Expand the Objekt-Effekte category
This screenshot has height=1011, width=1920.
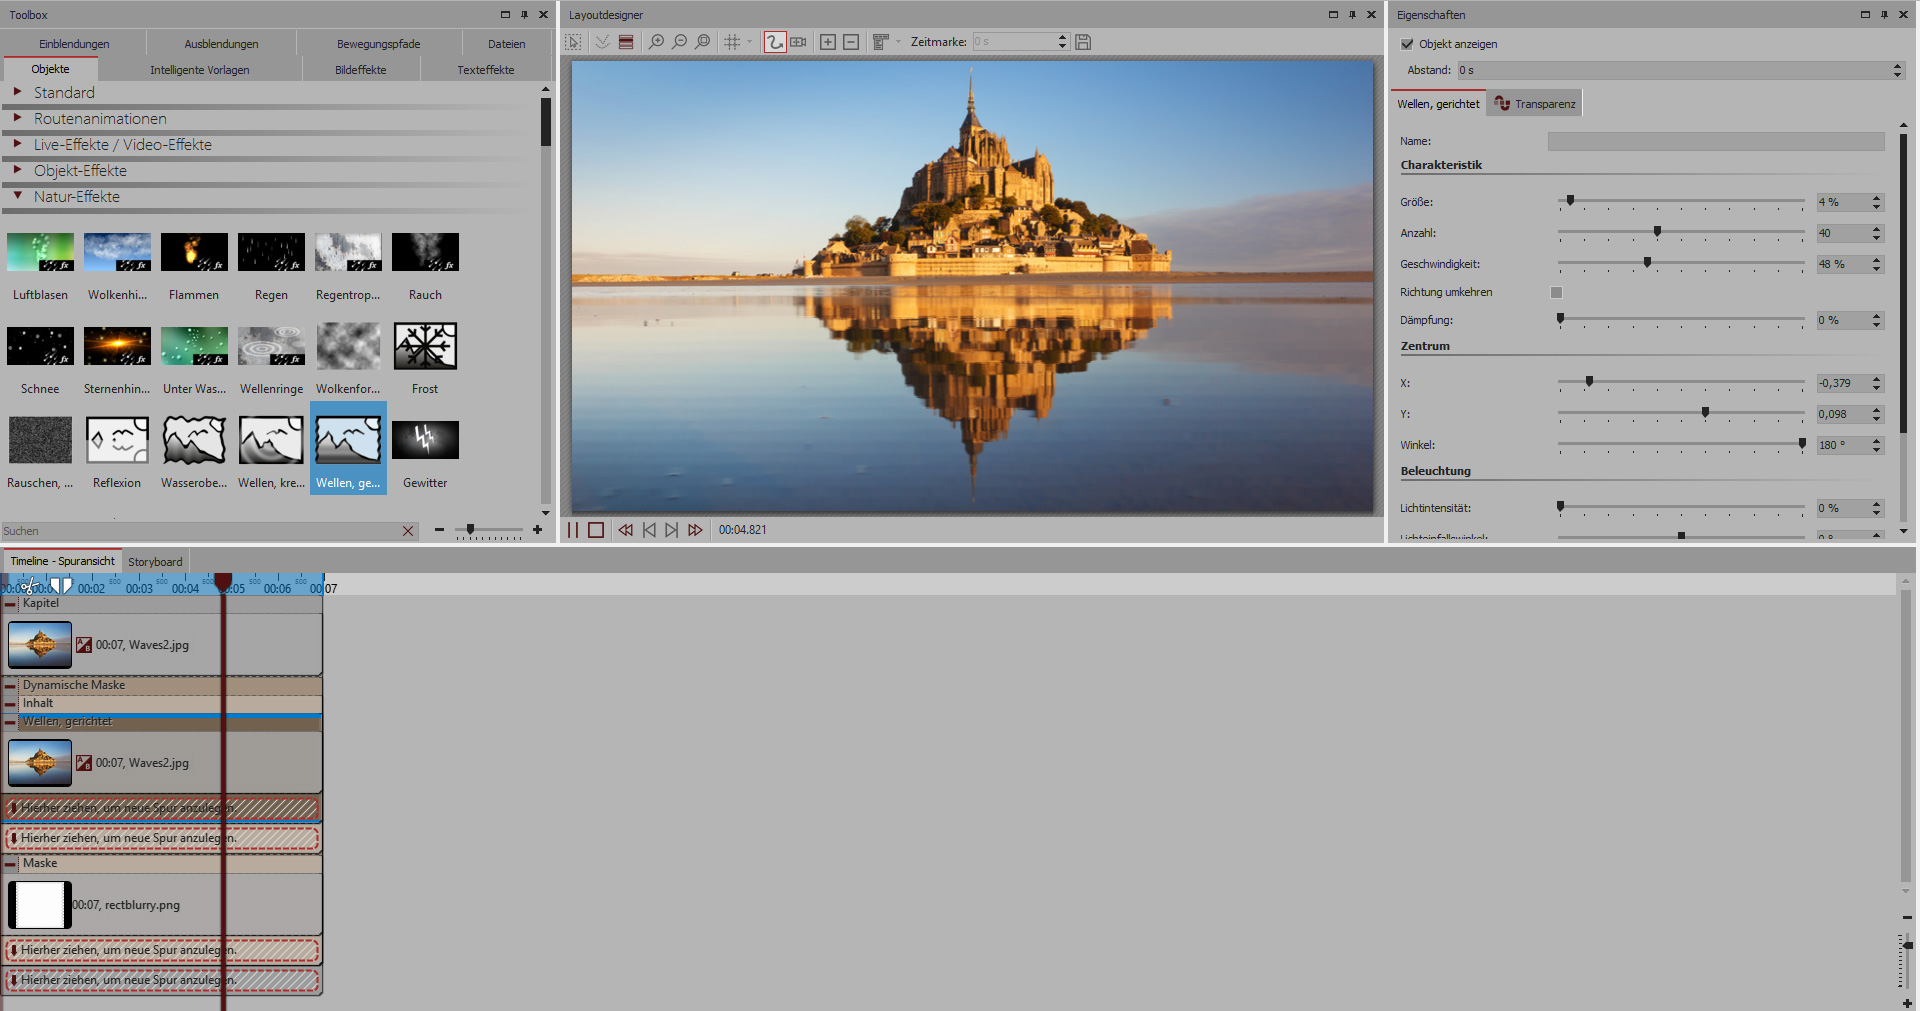[x=17, y=170]
